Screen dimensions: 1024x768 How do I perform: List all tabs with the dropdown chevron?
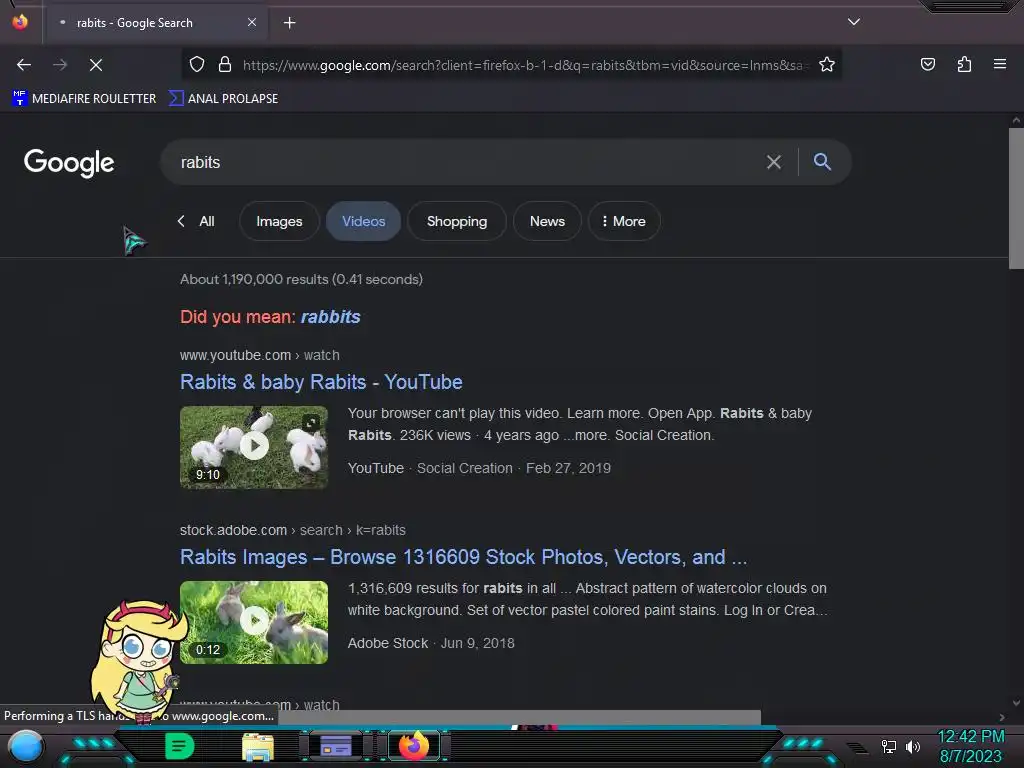click(x=854, y=22)
